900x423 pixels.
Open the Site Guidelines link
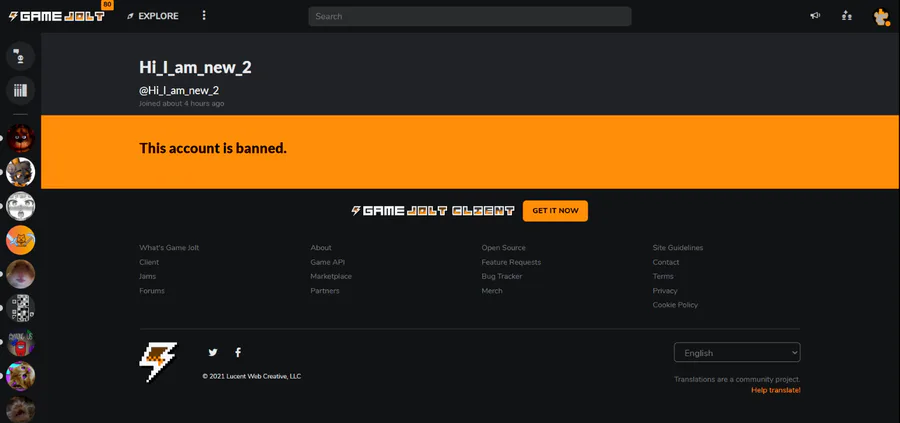click(x=678, y=248)
